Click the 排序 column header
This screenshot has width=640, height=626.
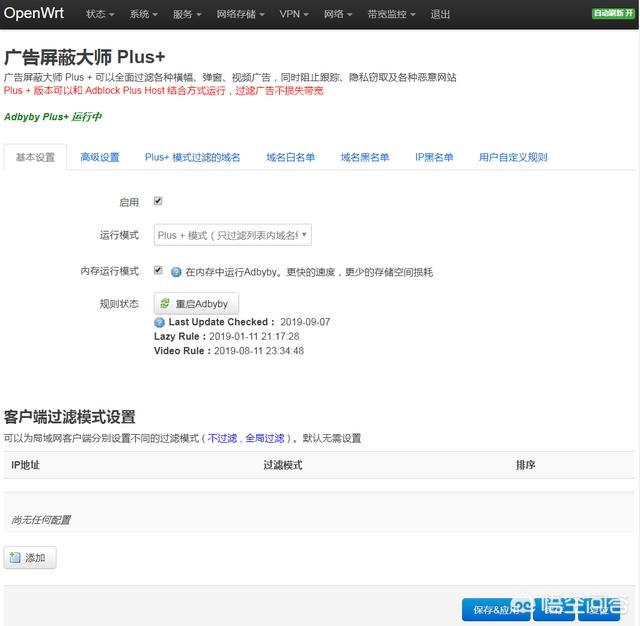click(x=525, y=465)
